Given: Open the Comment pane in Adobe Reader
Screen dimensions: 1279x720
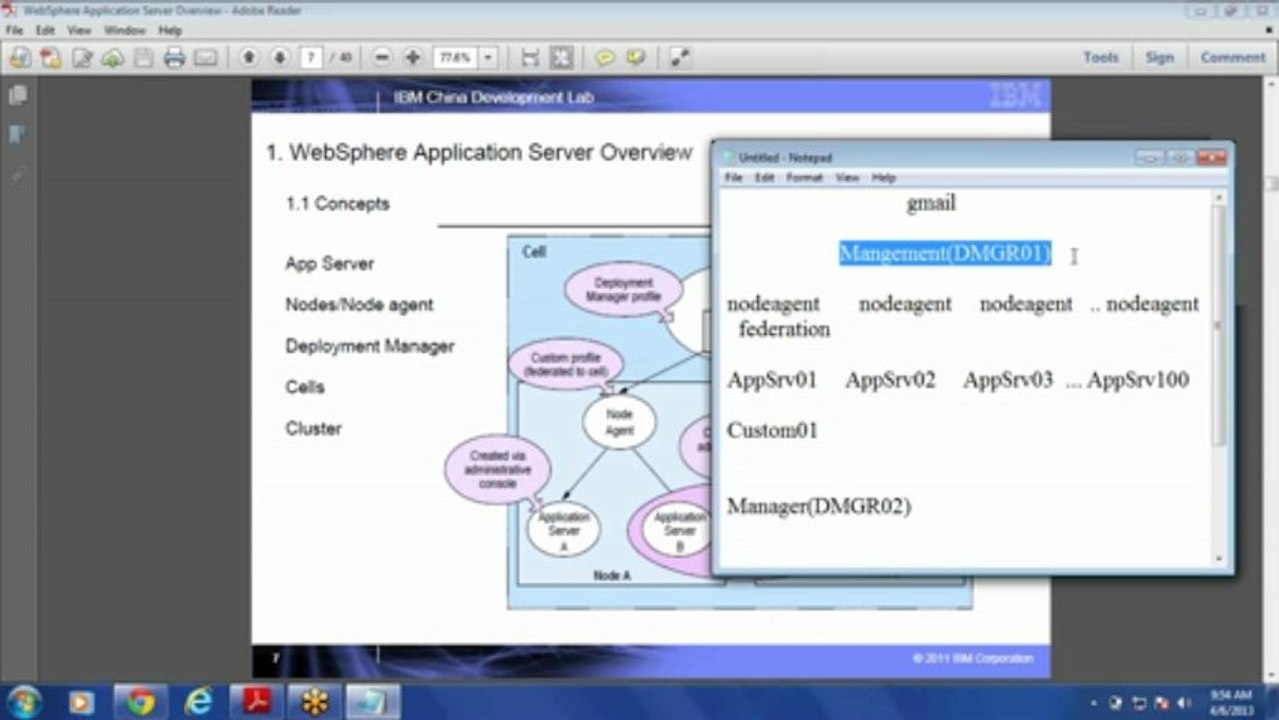Looking at the screenshot, I should [1233, 58].
